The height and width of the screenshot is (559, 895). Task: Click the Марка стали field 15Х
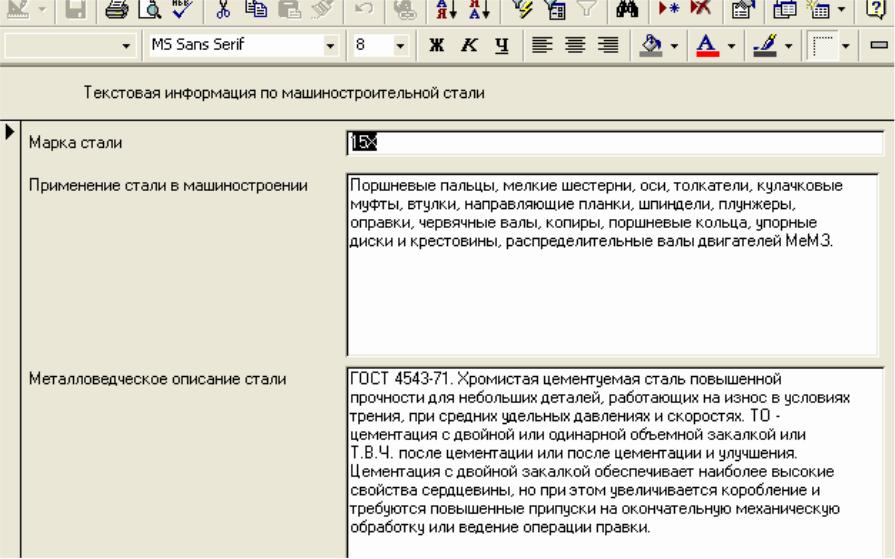coord(615,143)
